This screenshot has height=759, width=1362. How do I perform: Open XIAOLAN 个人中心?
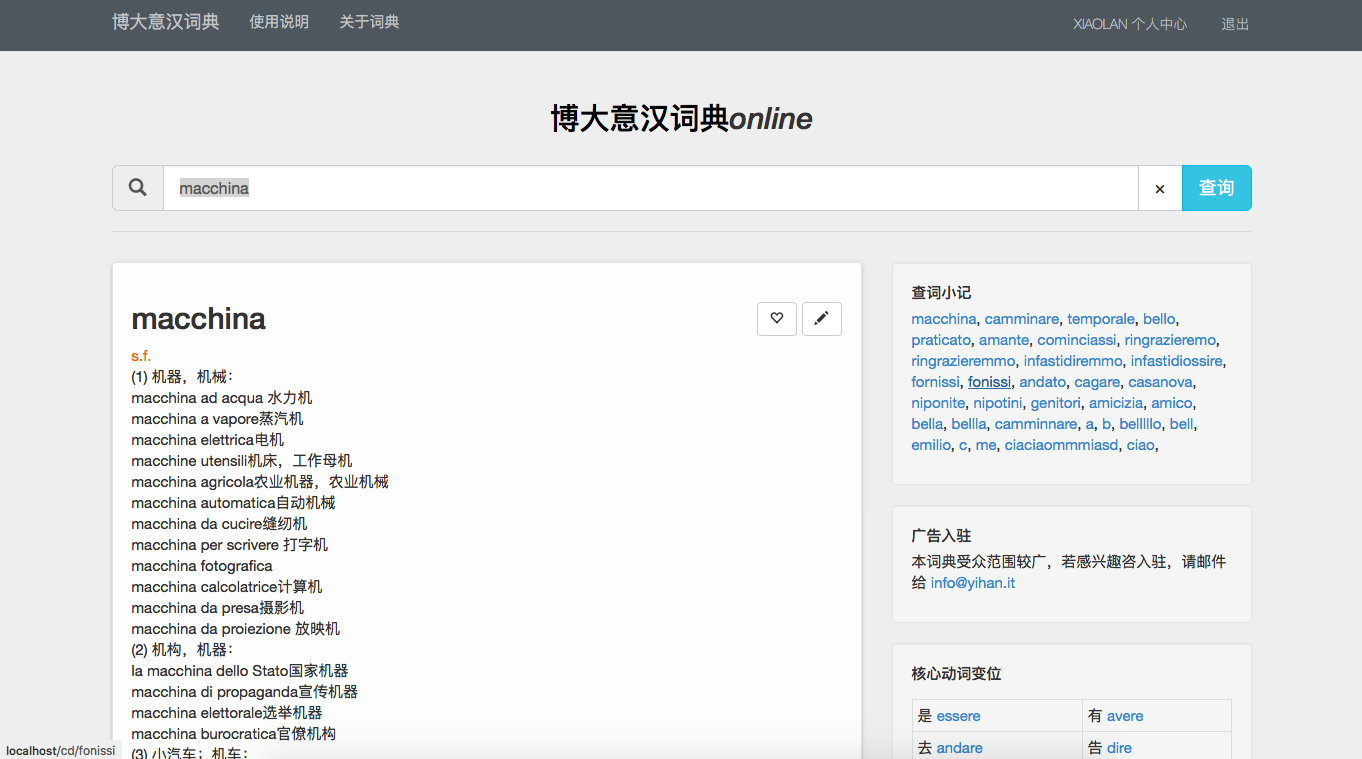coord(1130,24)
